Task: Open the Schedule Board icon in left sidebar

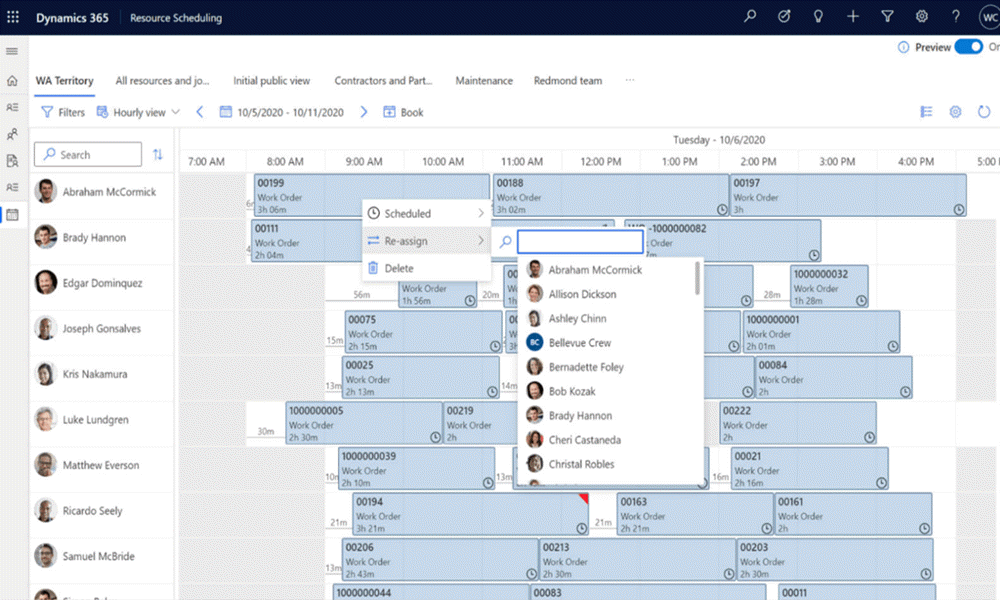Action: [12, 212]
